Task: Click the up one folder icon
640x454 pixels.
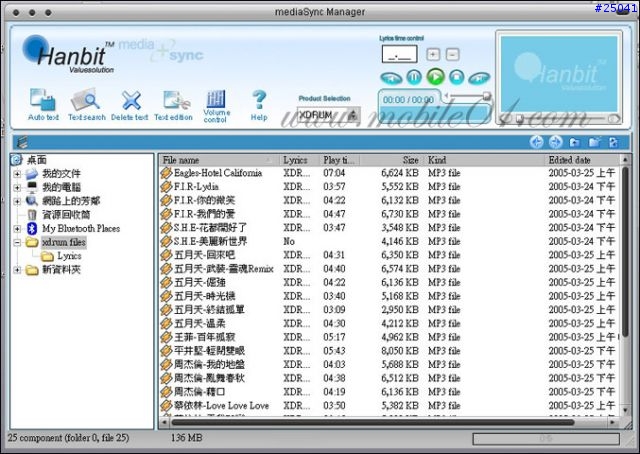Action: [575, 142]
